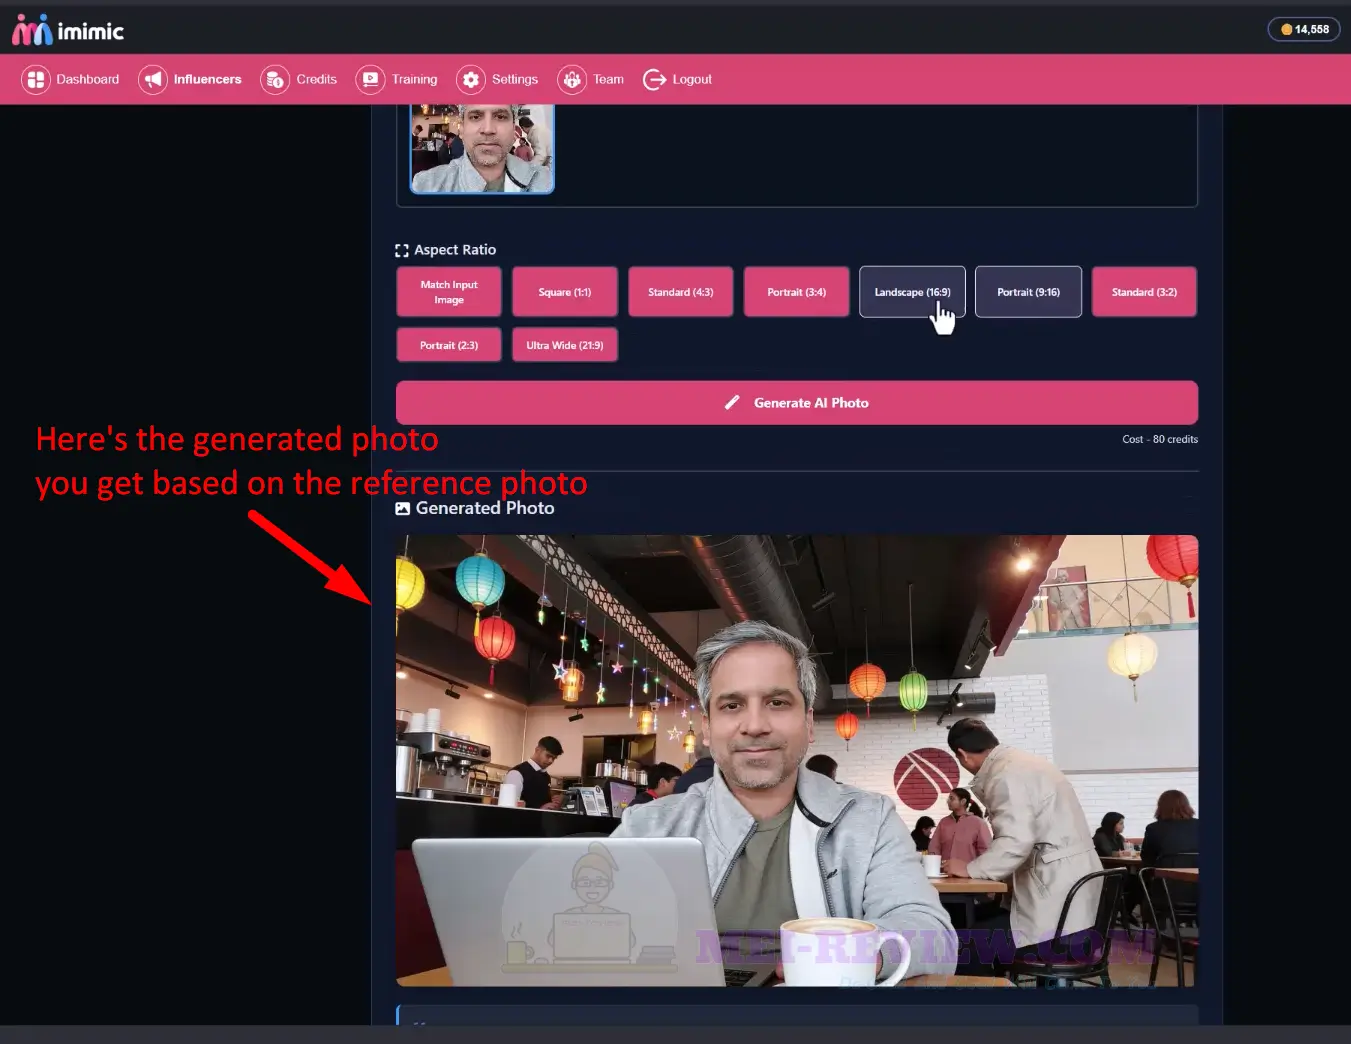The height and width of the screenshot is (1044, 1351).
Task: Click the 'Cost - 80 credits' text
Action: [x=1160, y=439]
